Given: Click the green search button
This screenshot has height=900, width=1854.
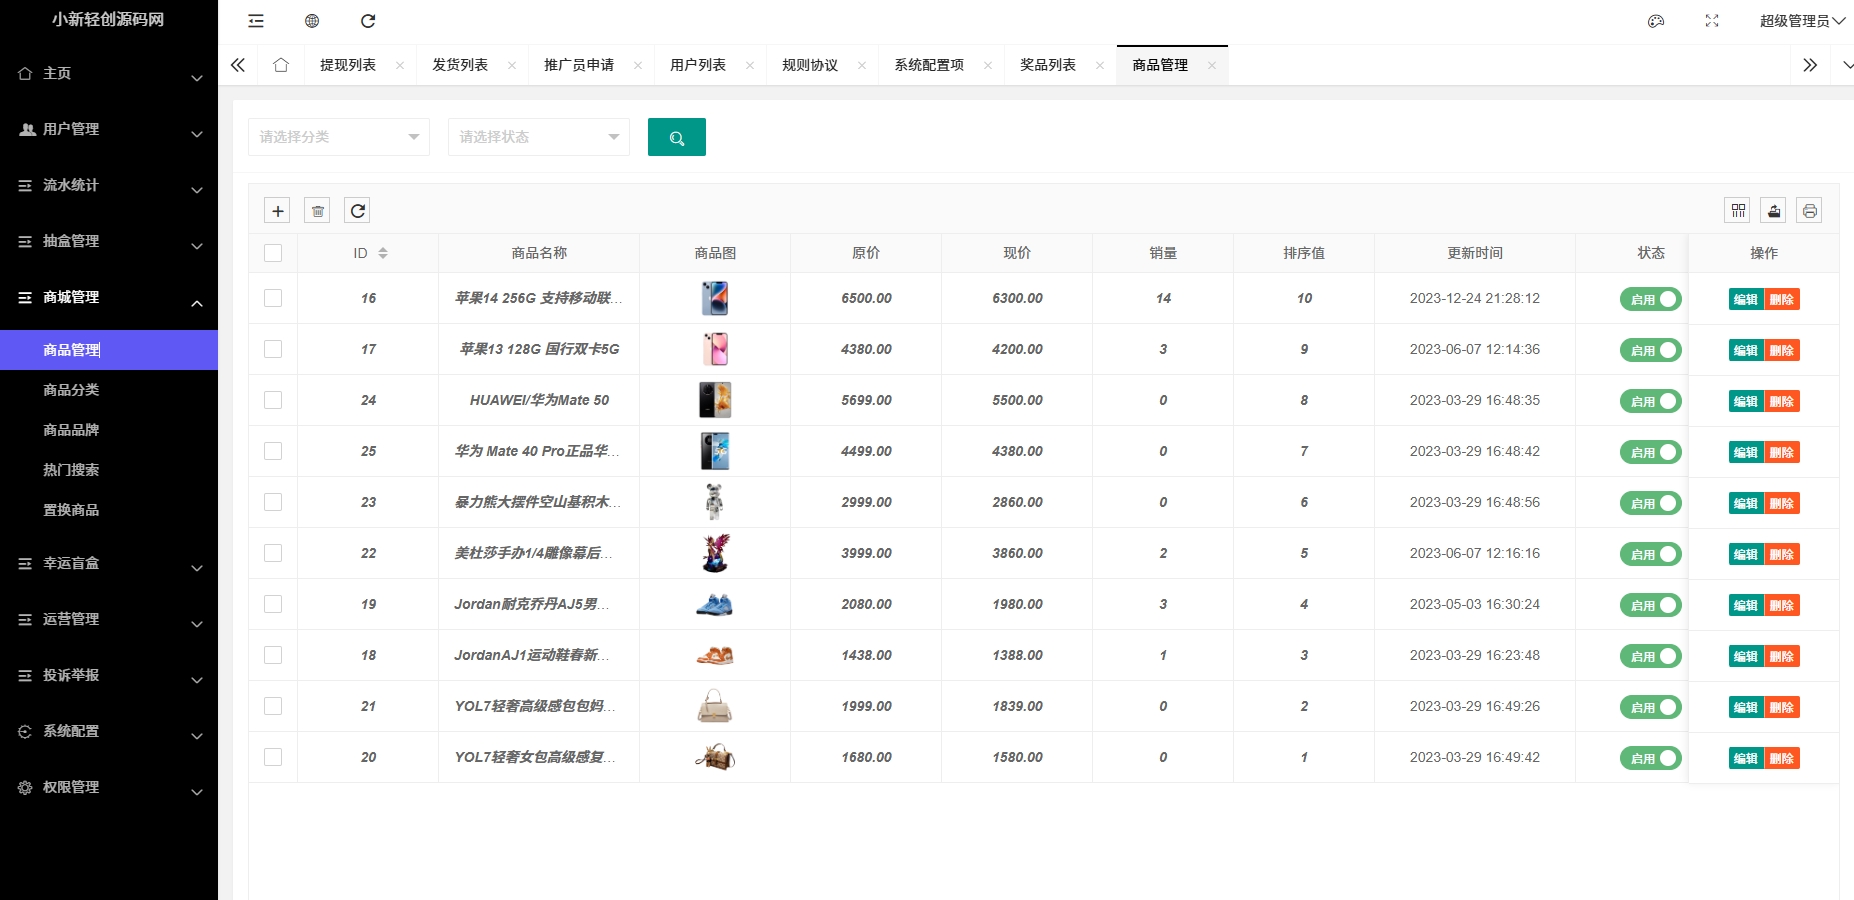Looking at the screenshot, I should click(677, 137).
